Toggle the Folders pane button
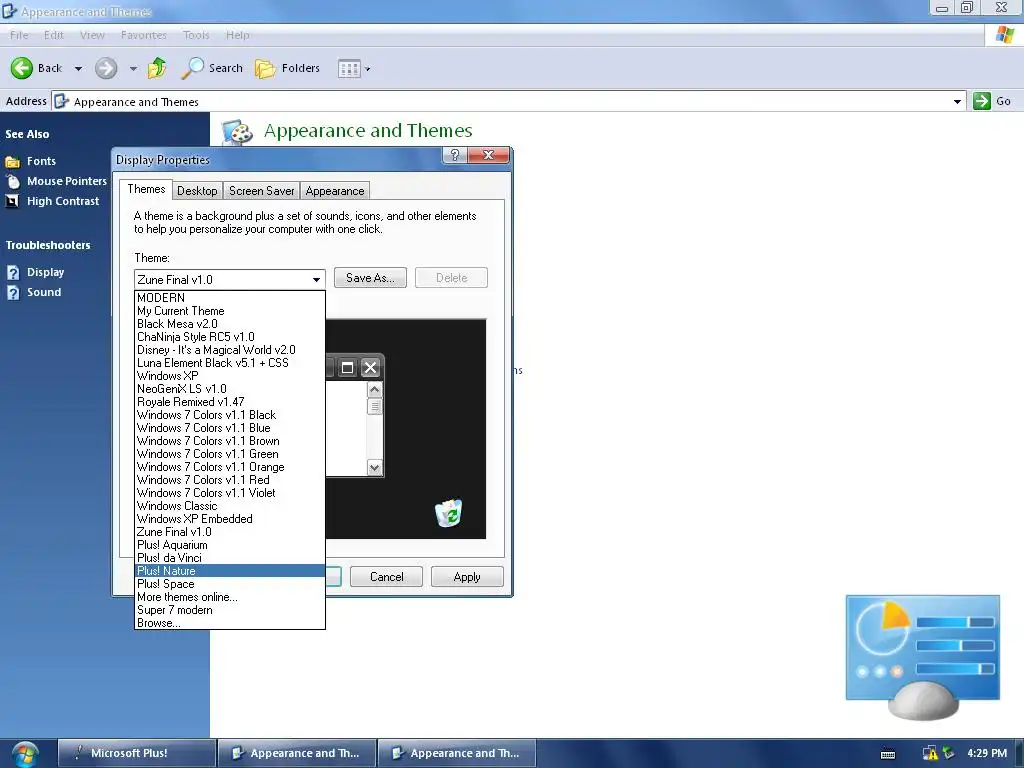Viewport: 1024px width, 768px height. [x=287, y=68]
